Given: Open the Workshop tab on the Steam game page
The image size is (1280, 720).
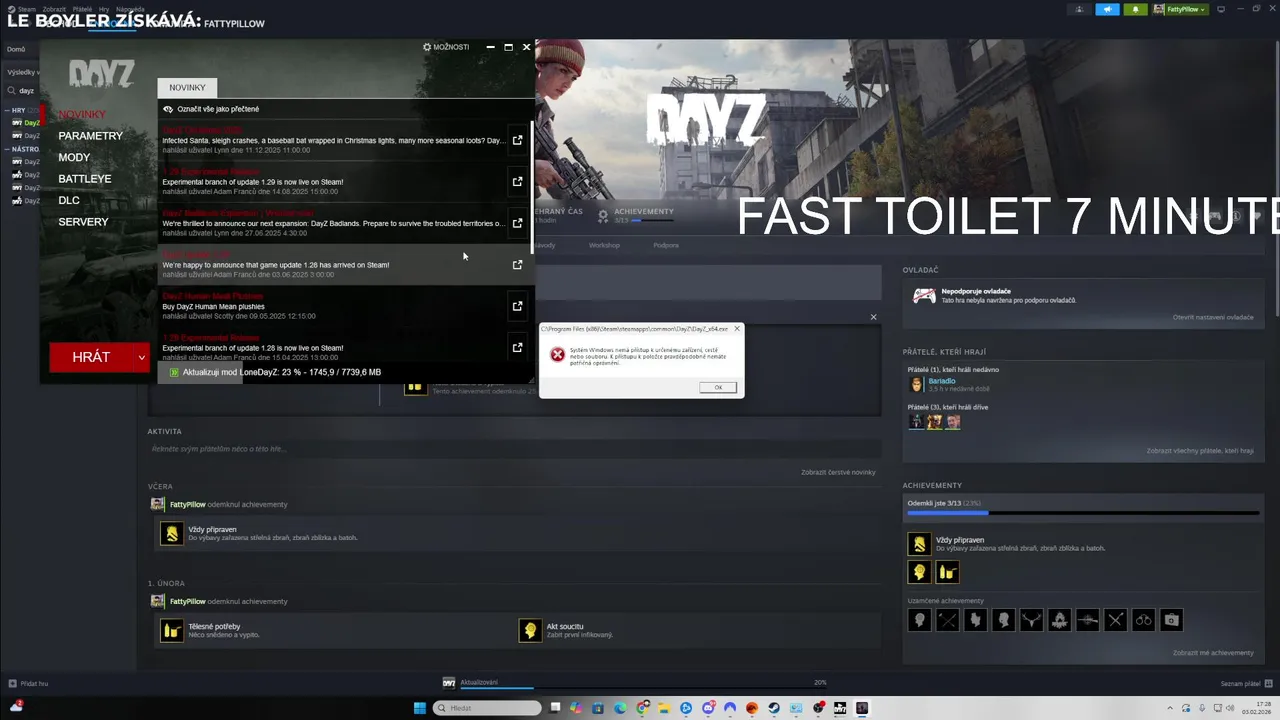Looking at the screenshot, I should pos(604,245).
